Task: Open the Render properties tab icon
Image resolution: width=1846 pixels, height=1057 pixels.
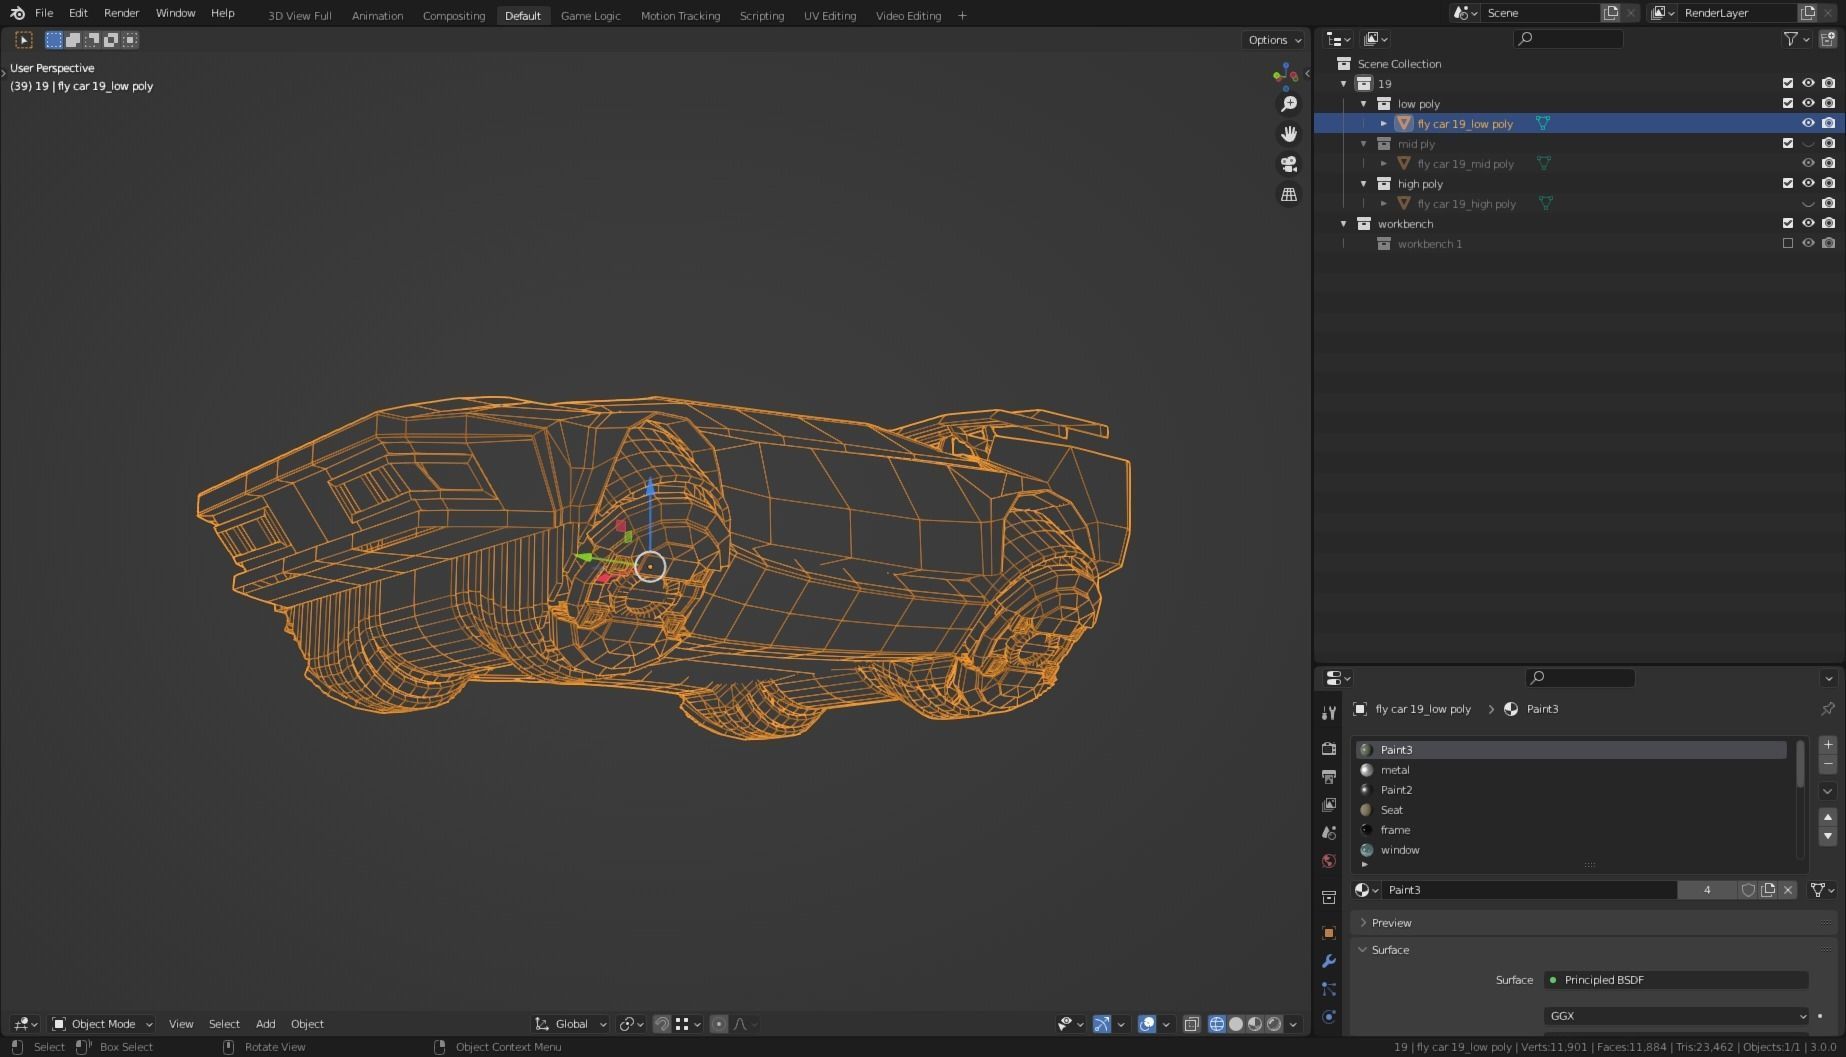Action: [1329, 749]
